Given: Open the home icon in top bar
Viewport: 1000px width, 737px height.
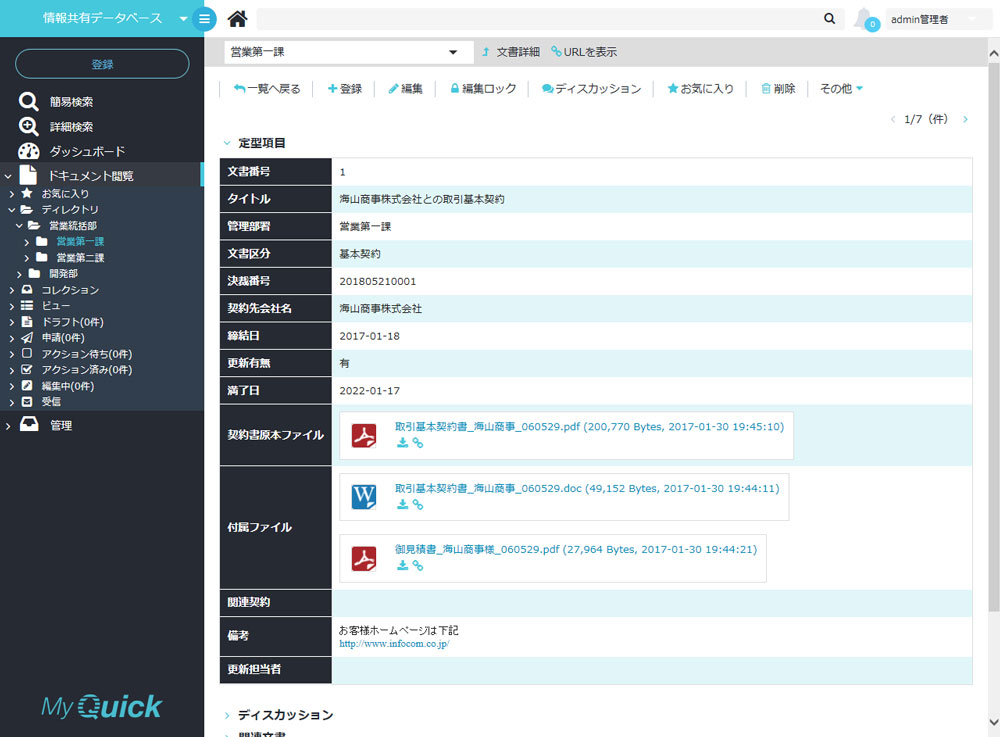Looking at the screenshot, I should coord(236,18).
